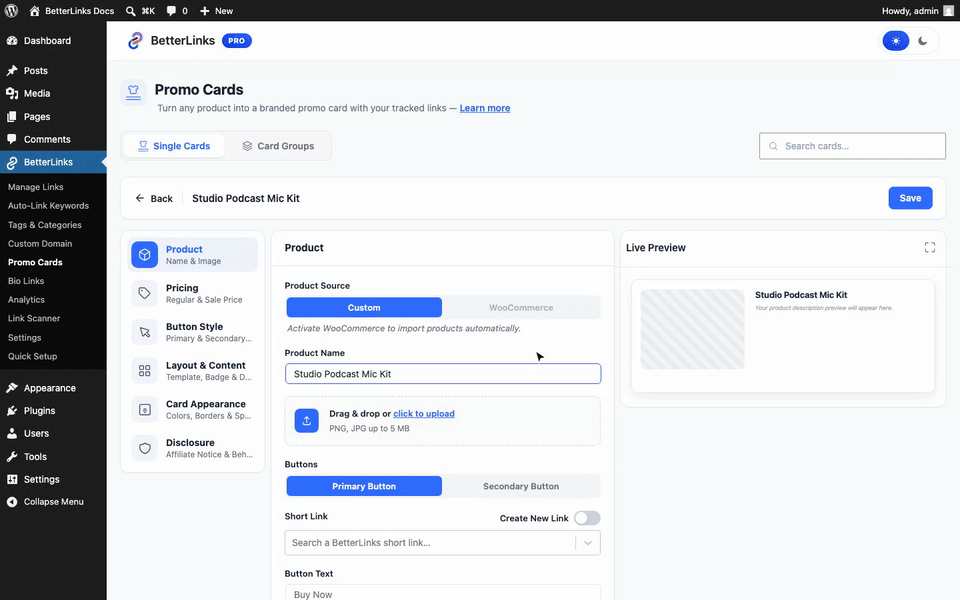960x600 pixels.
Task: Click the Collapse Menu arrow icon
Action: click(x=12, y=501)
